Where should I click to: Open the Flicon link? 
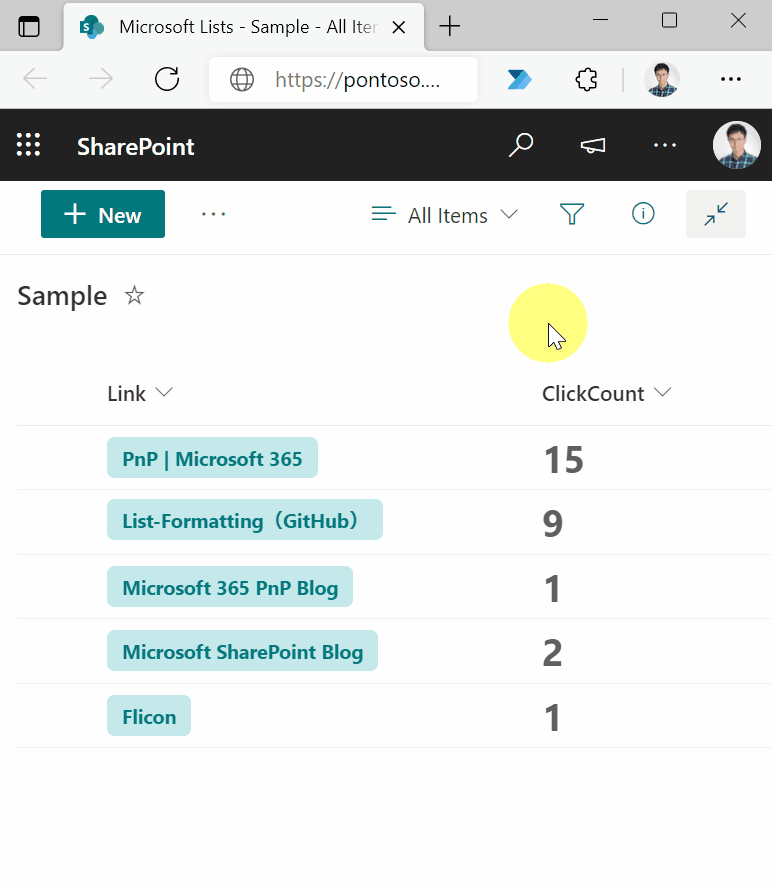pos(149,716)
